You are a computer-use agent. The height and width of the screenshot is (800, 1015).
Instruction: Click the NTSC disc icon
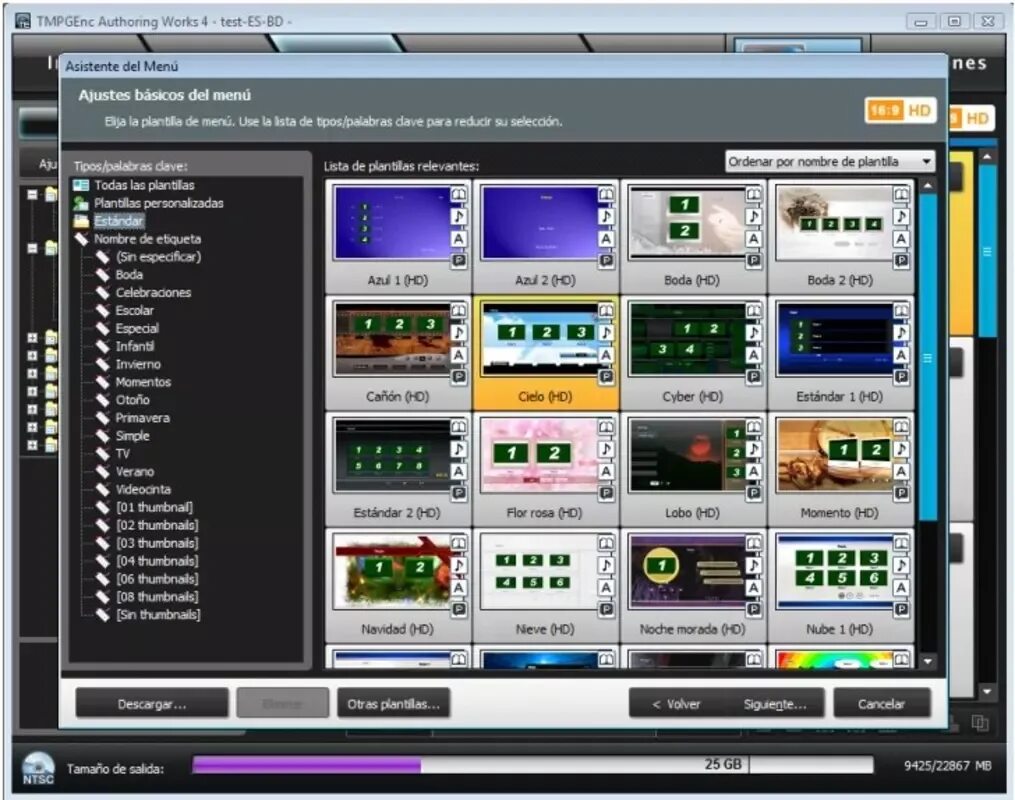pyautogui.click(x=38, y=768)
